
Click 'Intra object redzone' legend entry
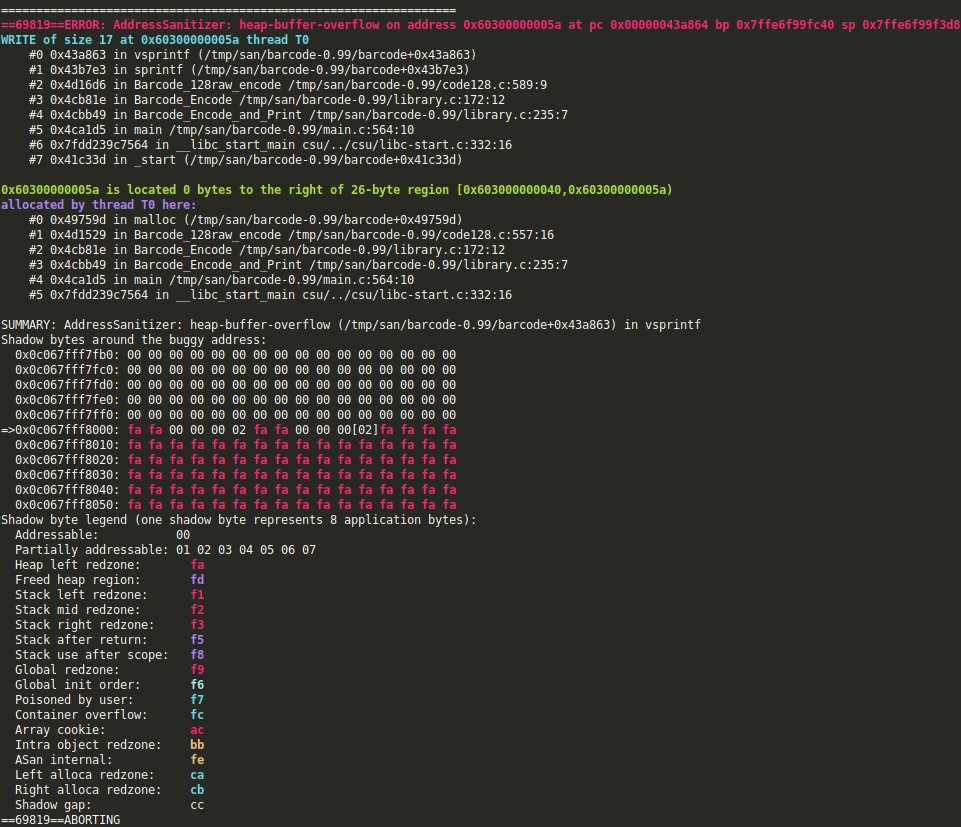109,745
